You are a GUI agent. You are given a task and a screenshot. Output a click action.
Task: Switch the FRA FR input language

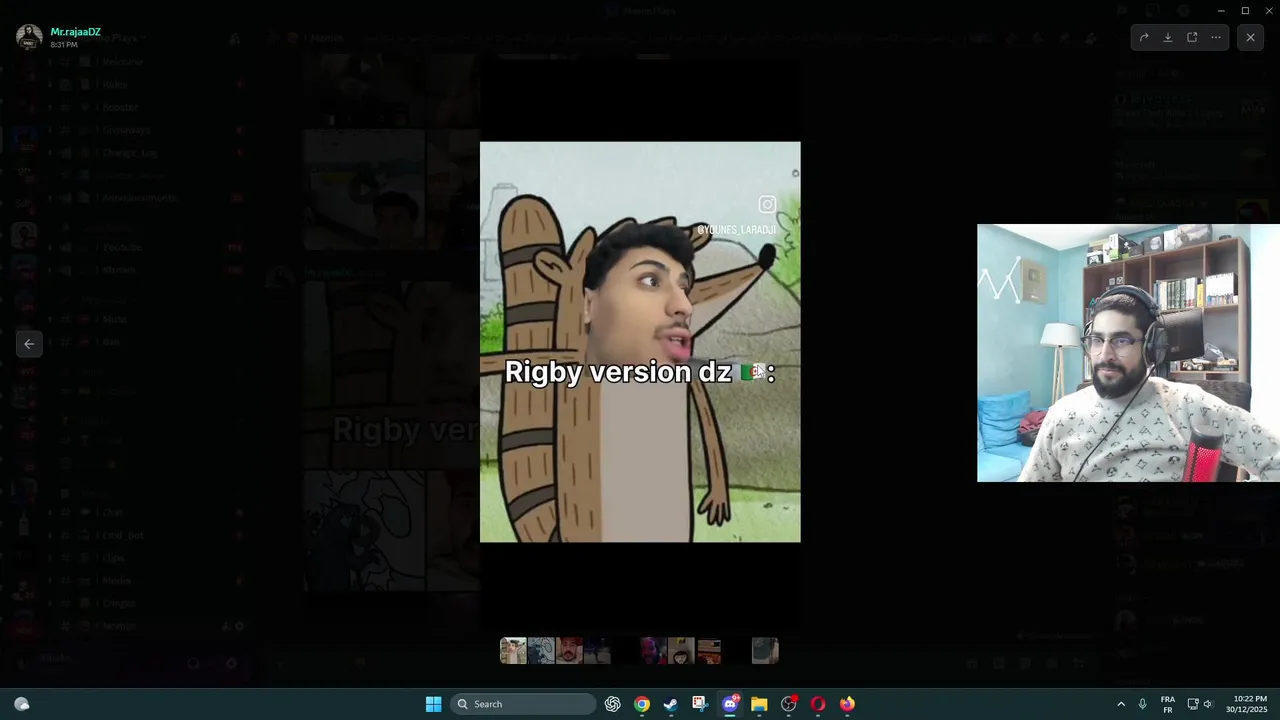point(1168,704)
